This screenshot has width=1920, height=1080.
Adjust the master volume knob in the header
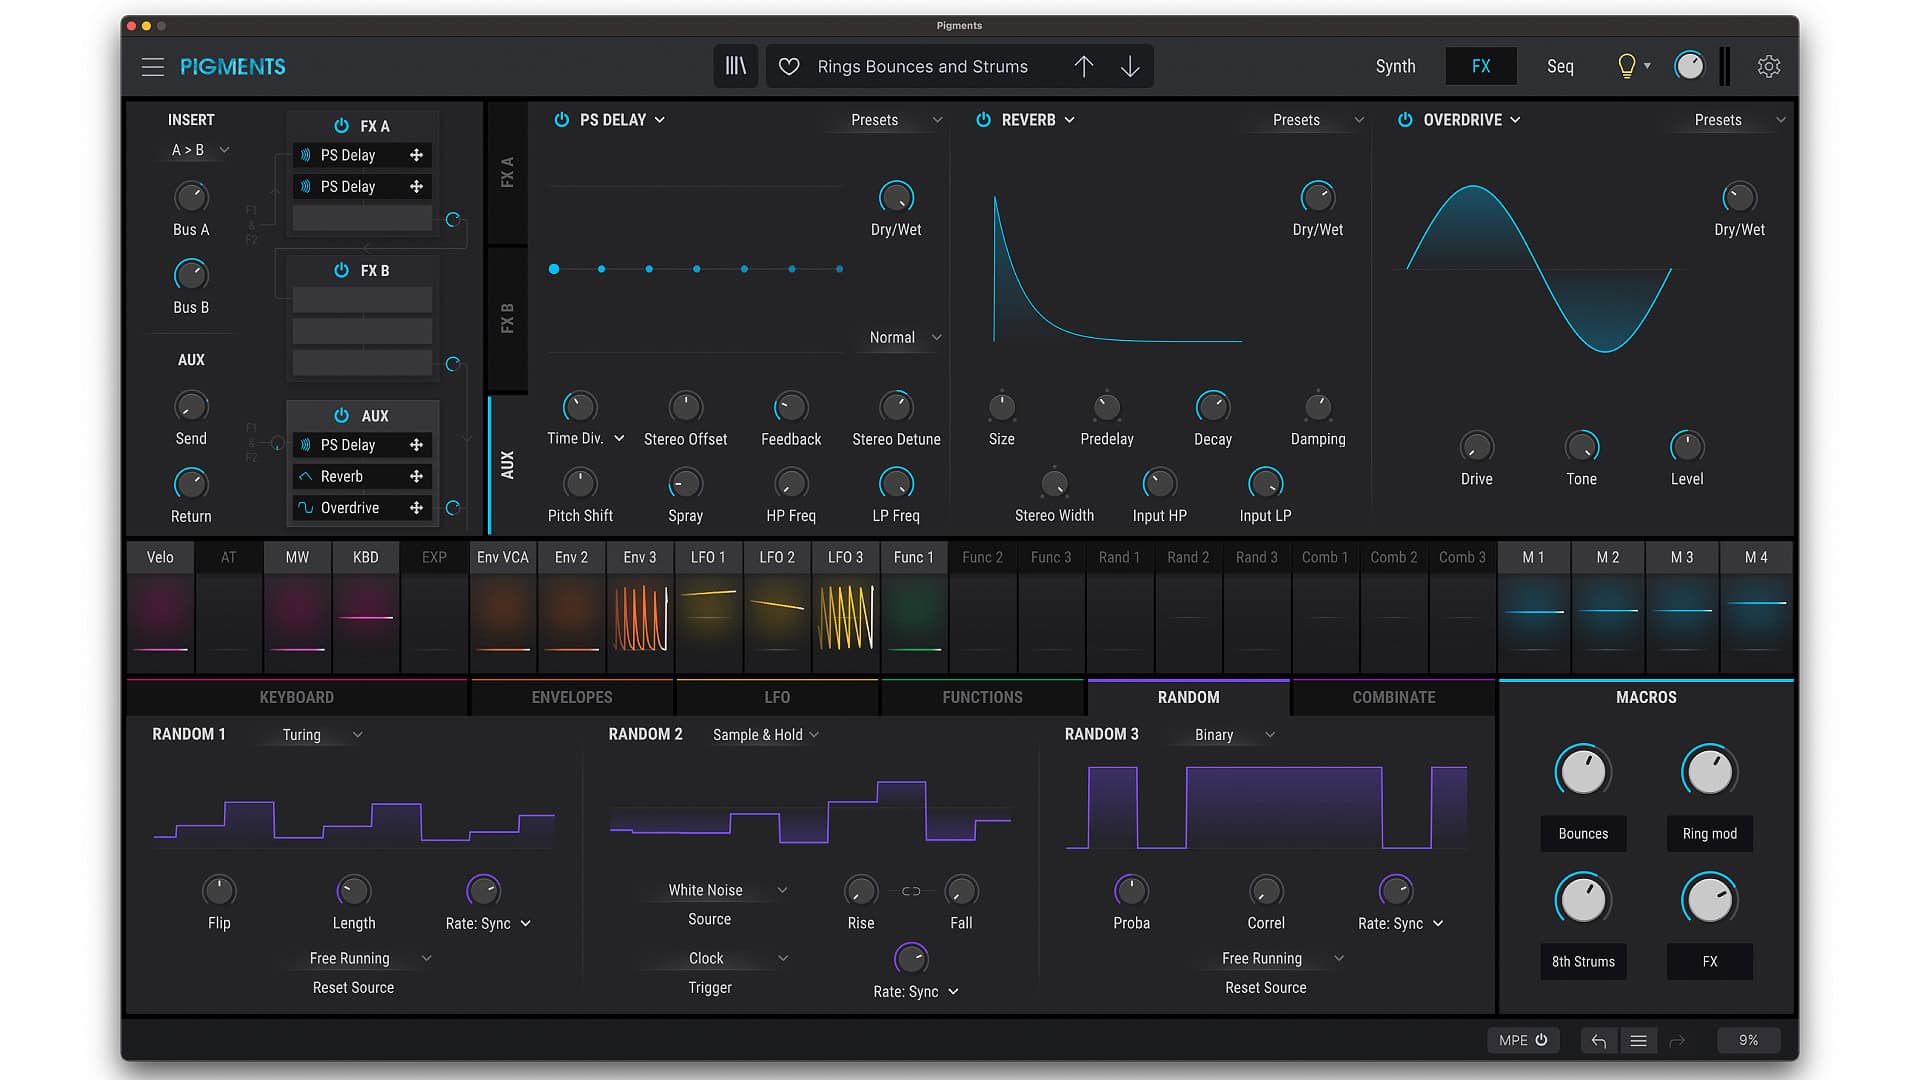click(x=1688, y=66)
